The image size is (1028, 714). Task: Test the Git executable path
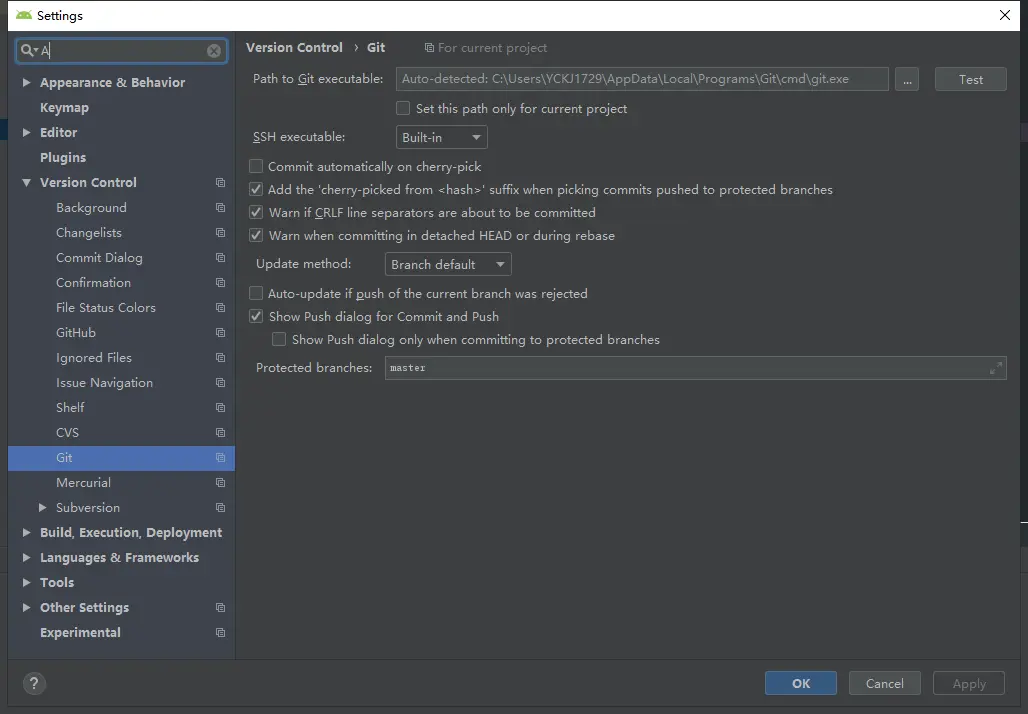click(x=970, y=79)
